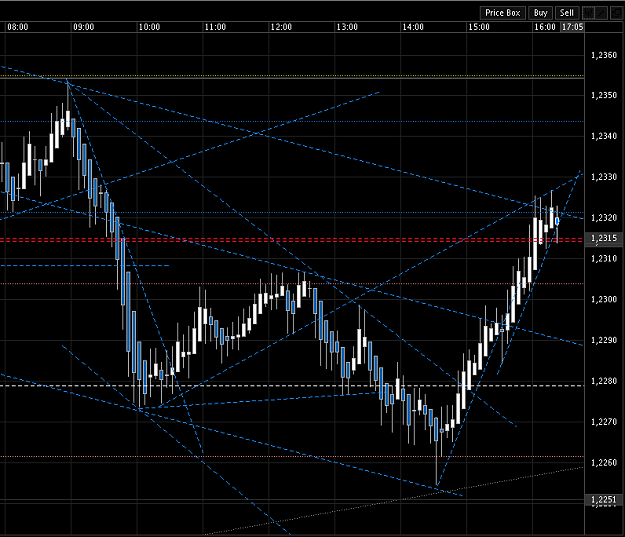This screenshot has width=625, height=537.
Task: Click the 17:05 current time marker
Action: tap(572, 27)
